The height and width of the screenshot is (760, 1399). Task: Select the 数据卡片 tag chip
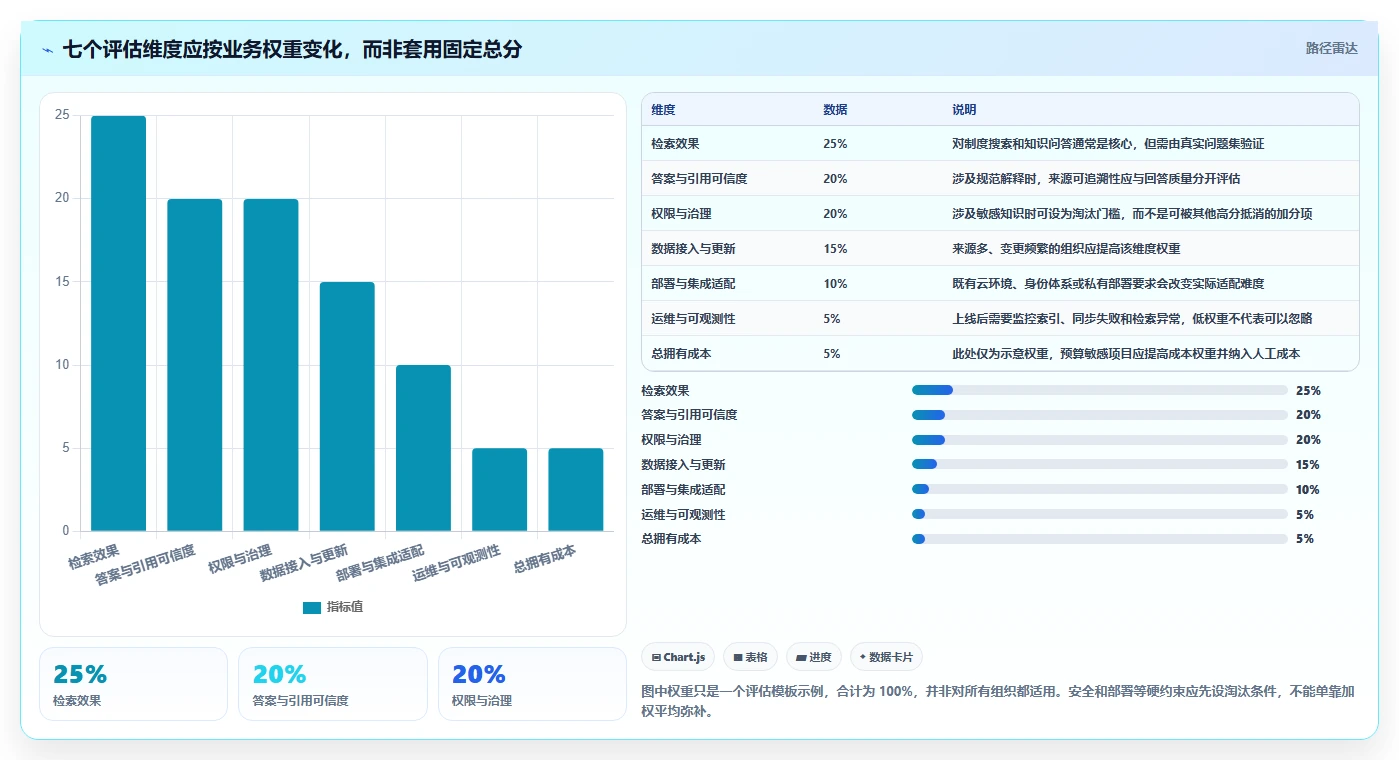click(x=886, y=657)
